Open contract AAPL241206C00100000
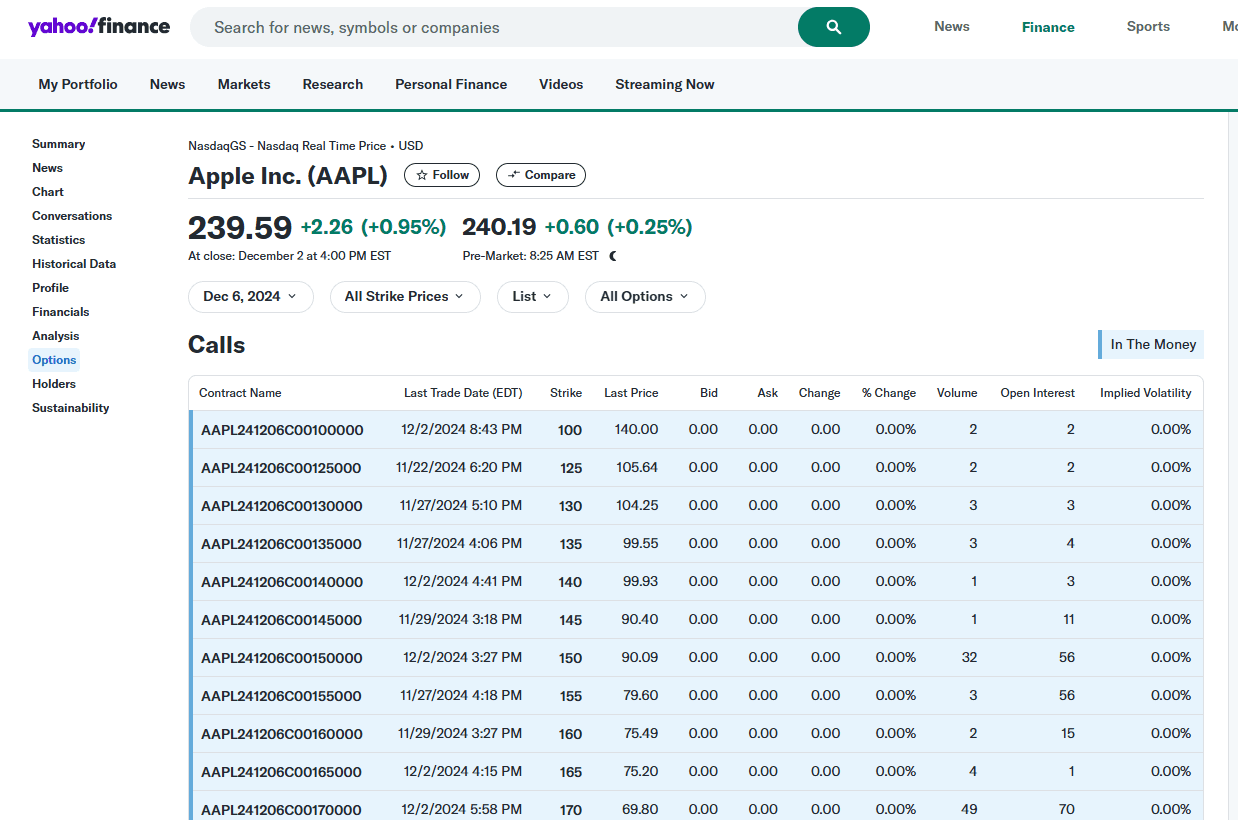The image size is (1238, 820). point(282,430)
